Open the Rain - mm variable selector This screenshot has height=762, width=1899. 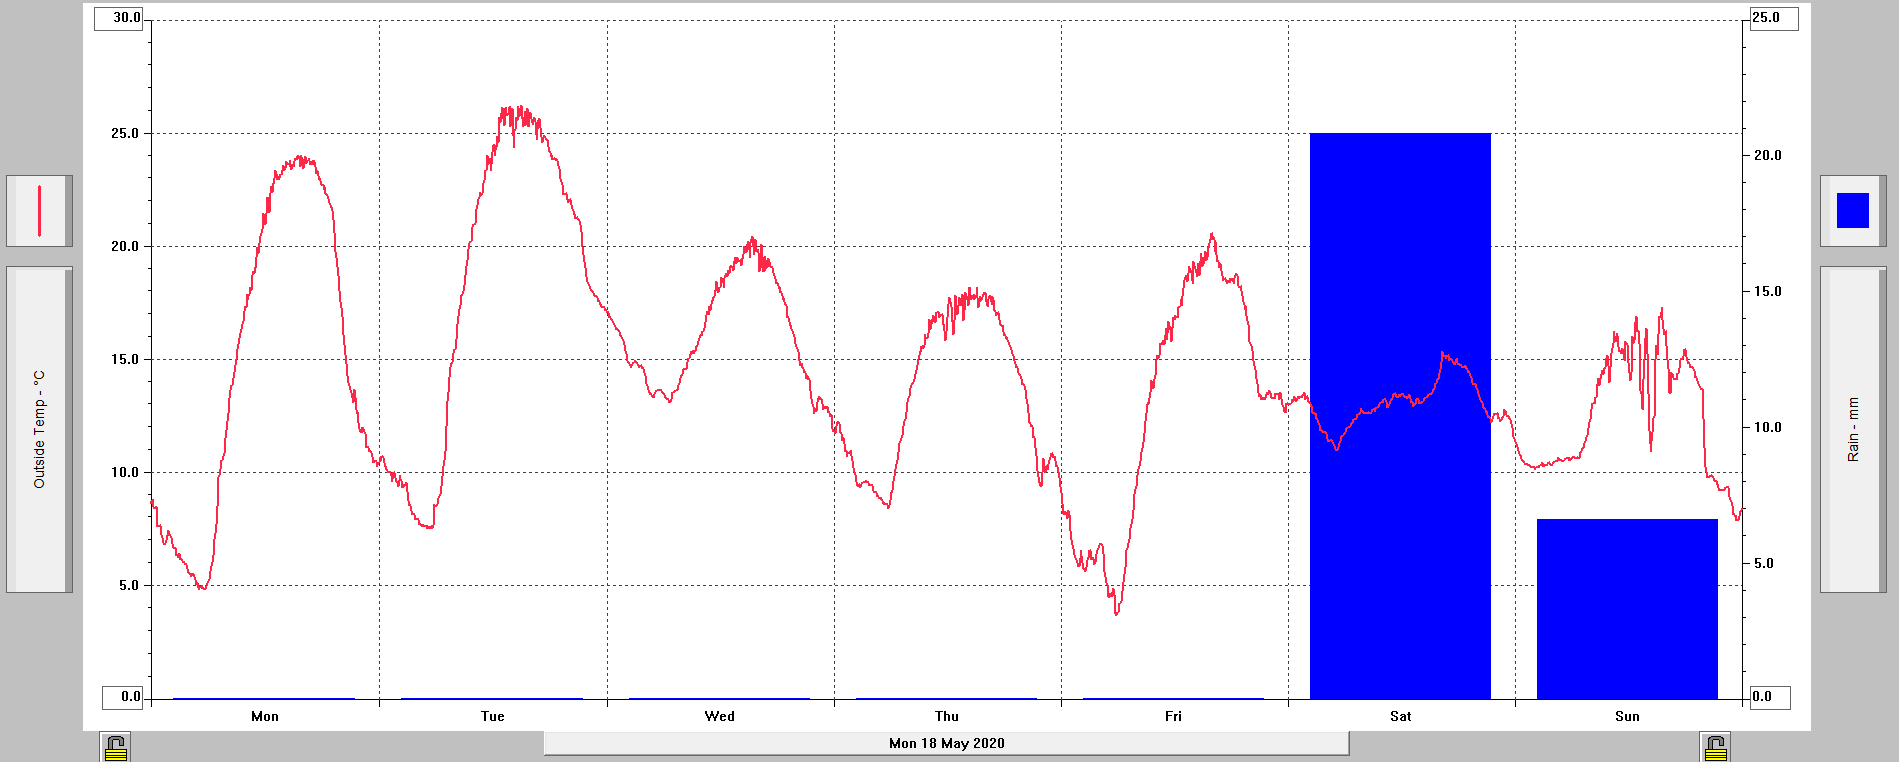pos(1852,430)
